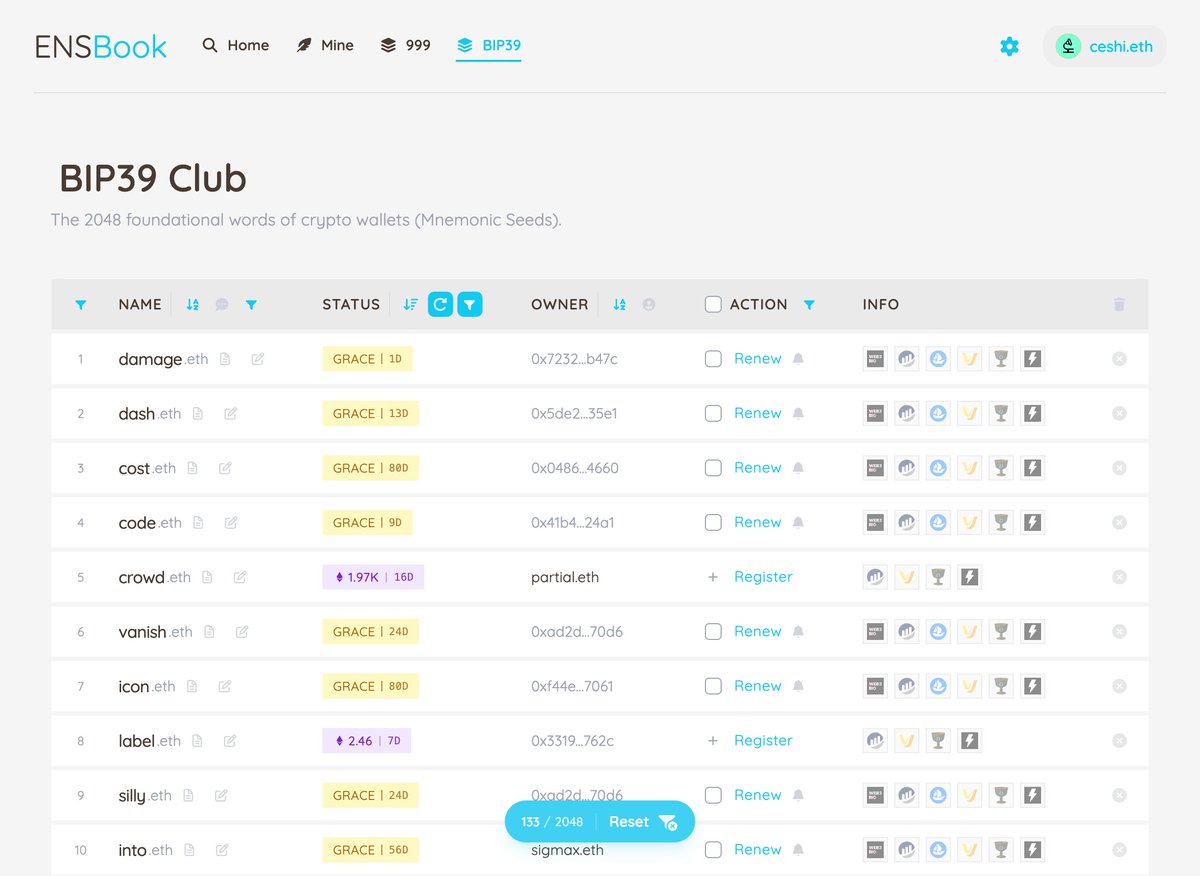The height and width of the screenshot is (876, 1200).
Task: Switch to the 999 club tab
Action: click(x=405, y=45)
